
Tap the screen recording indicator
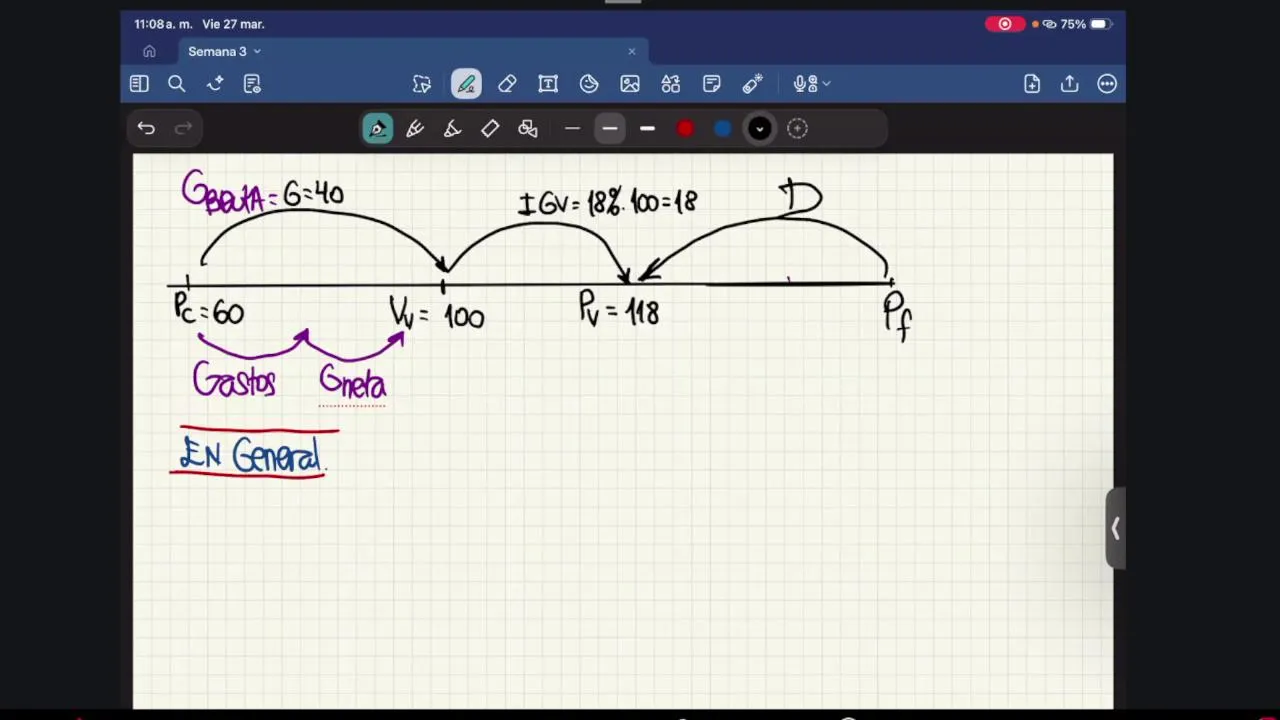click(x=1005, y=24)
